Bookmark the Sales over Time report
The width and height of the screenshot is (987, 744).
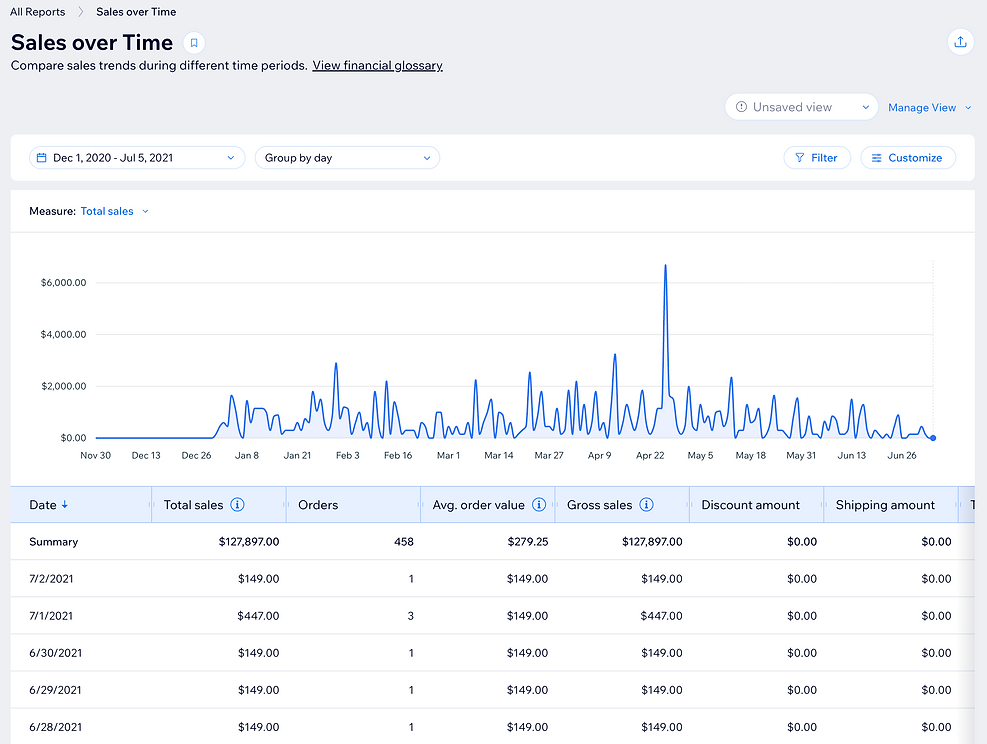(x=194, y=43)
